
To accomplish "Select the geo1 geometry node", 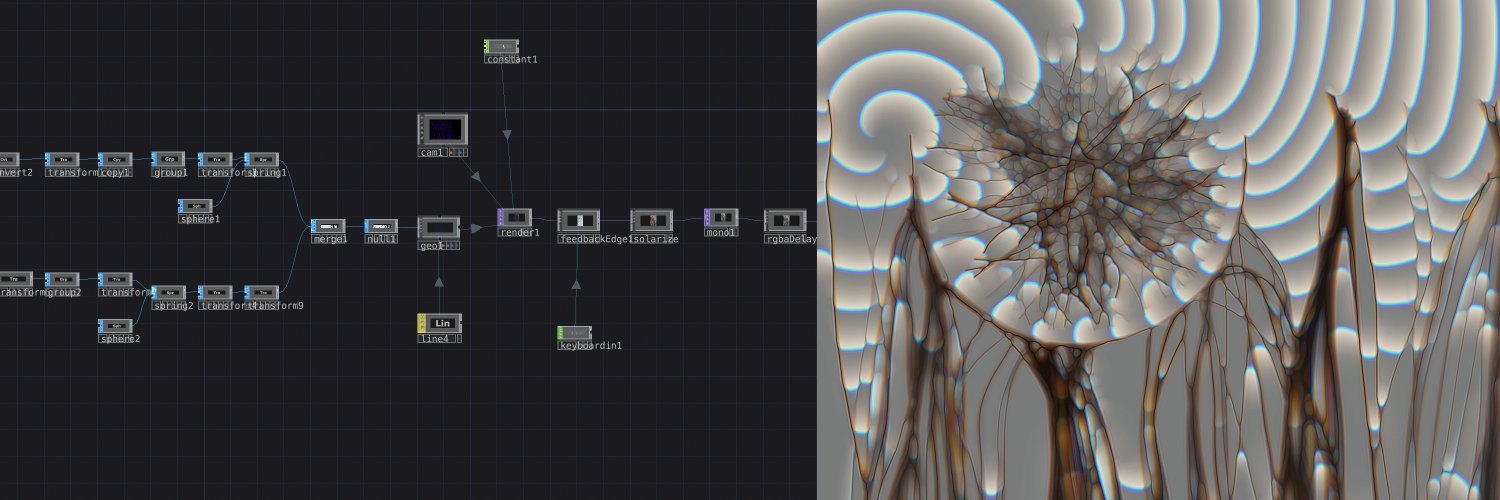I will tap(438, 227).
